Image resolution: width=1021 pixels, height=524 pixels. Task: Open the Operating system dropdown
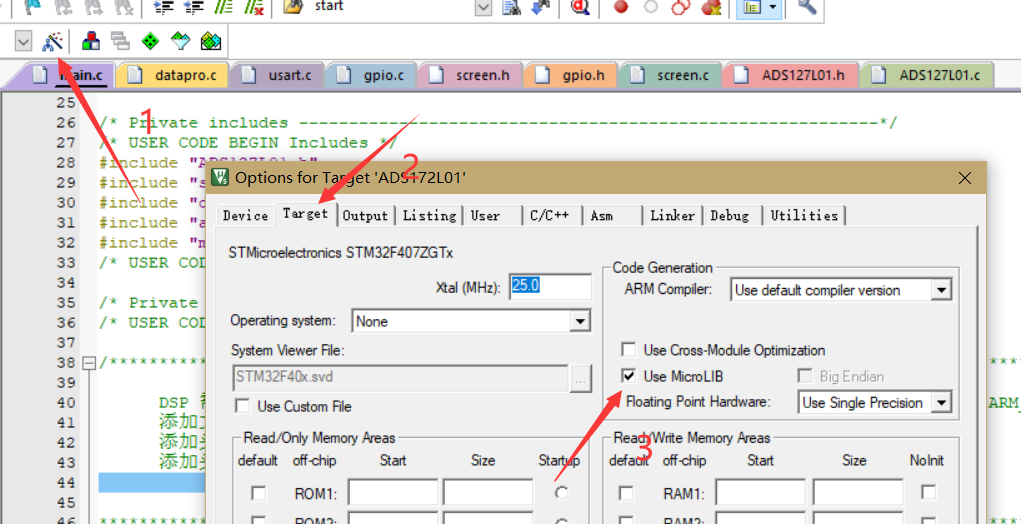click(580, 321)
